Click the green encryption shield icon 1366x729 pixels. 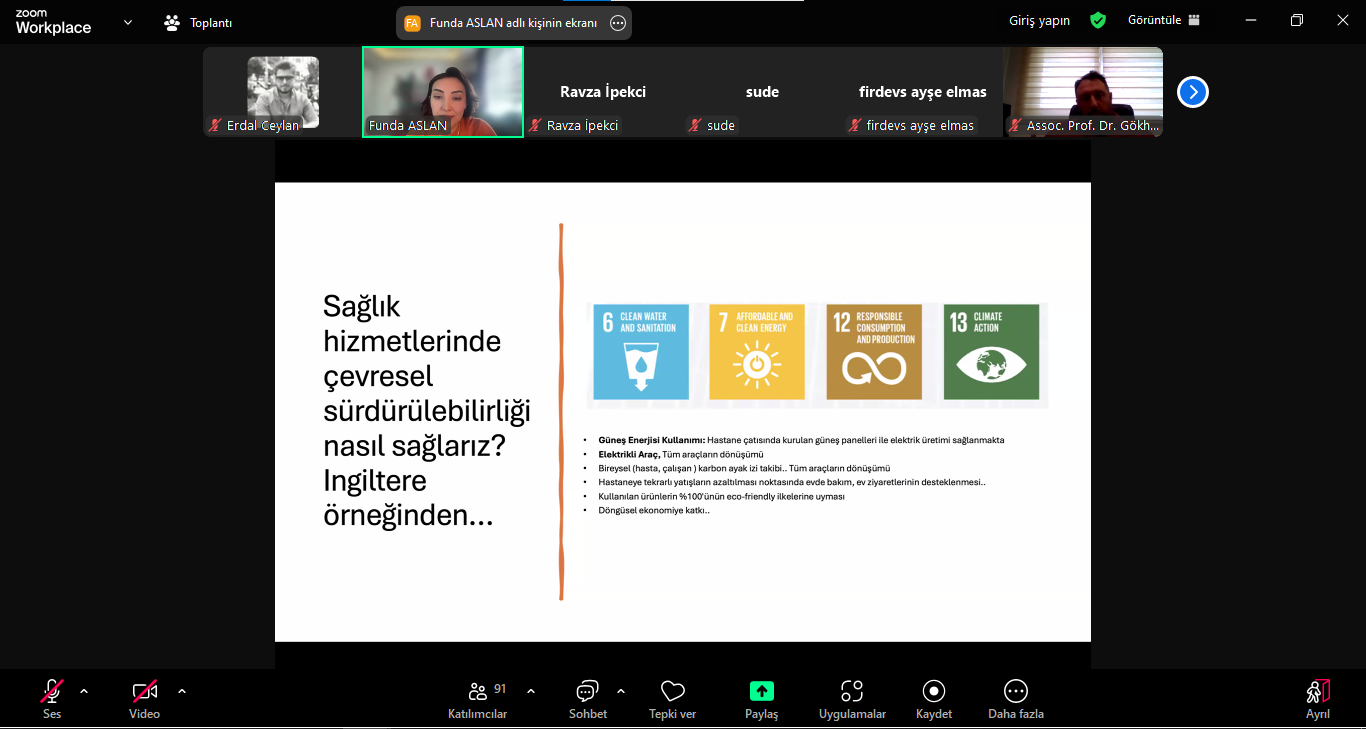(1098, 21)
